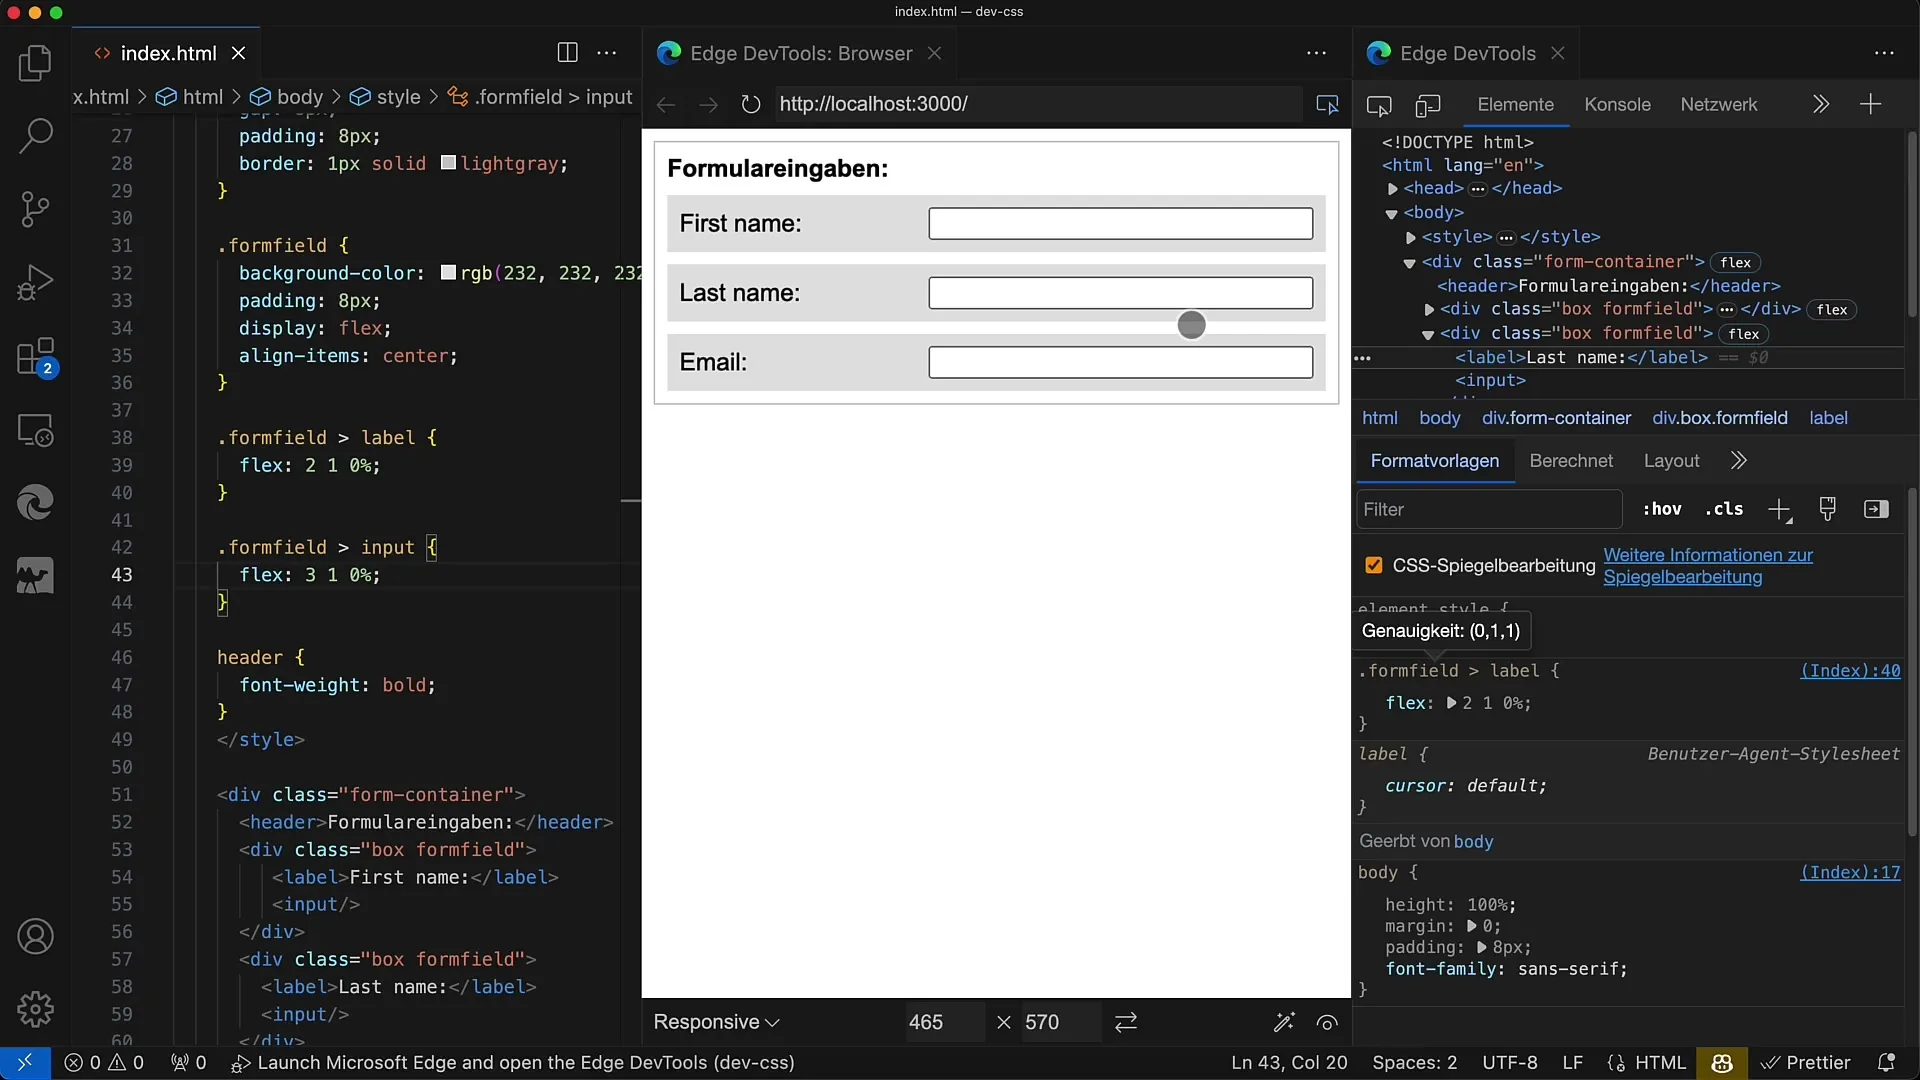Toggle flex badge on form-container div
Viewport: 1920px width, 1080px height.
point(1736,262)
